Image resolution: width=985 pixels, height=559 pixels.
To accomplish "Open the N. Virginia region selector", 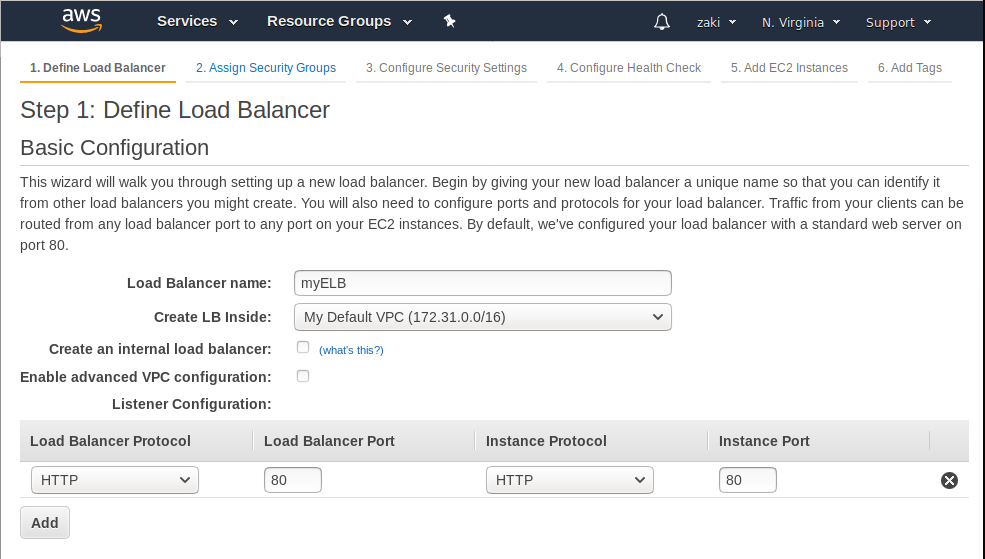I will click(801, 23).
